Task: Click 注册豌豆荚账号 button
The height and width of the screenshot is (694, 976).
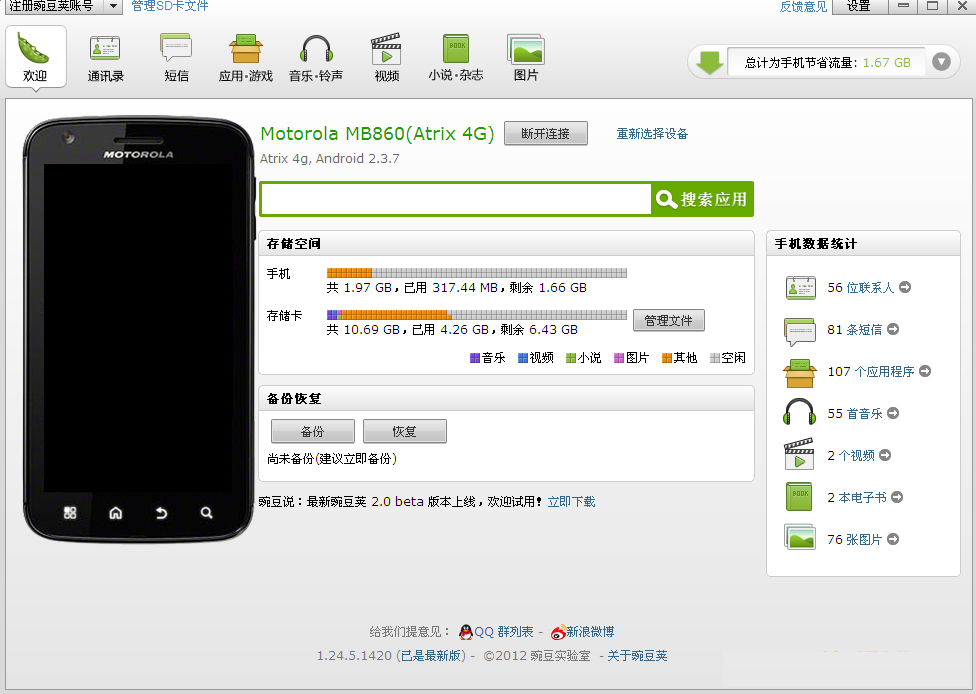Action: [x=52, y=6]
